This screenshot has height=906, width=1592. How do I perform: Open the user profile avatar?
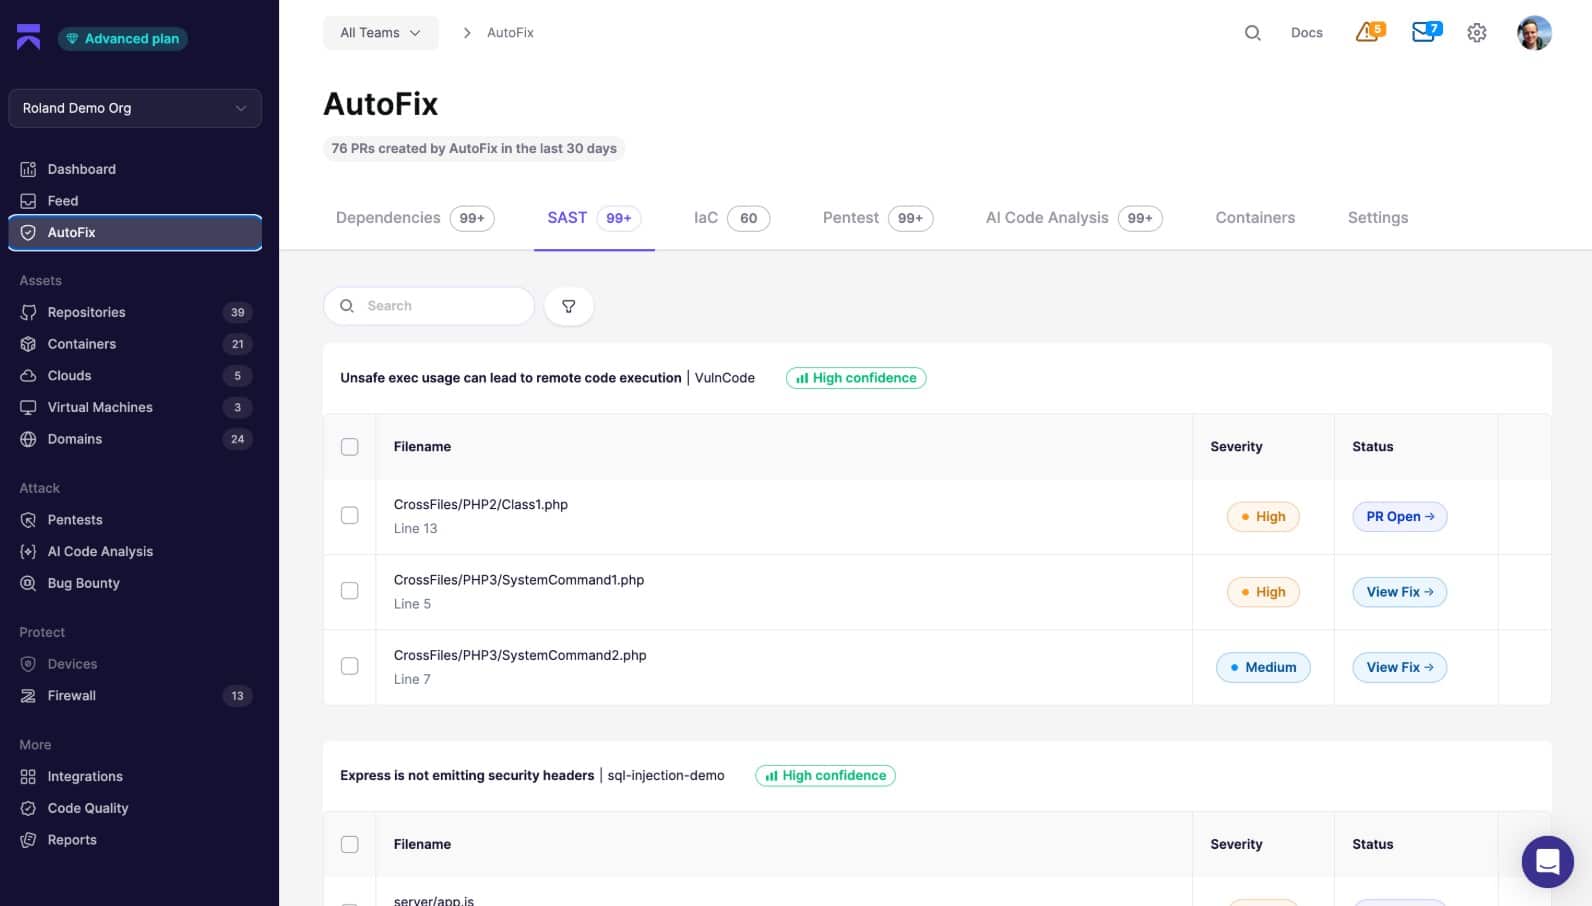point(1534,33)
